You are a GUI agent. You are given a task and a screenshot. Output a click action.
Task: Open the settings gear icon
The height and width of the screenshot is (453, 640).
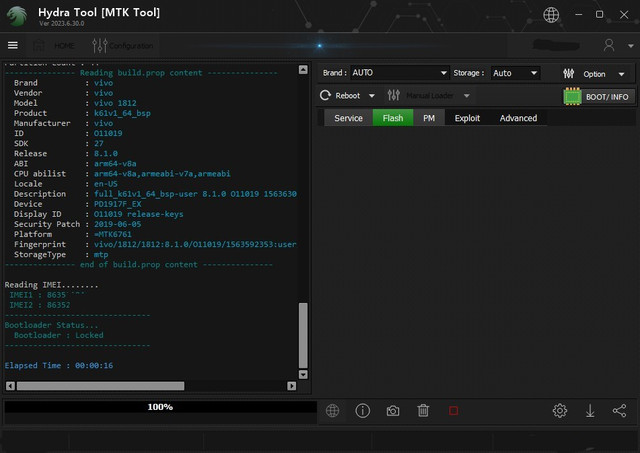[x=560, y=411]
